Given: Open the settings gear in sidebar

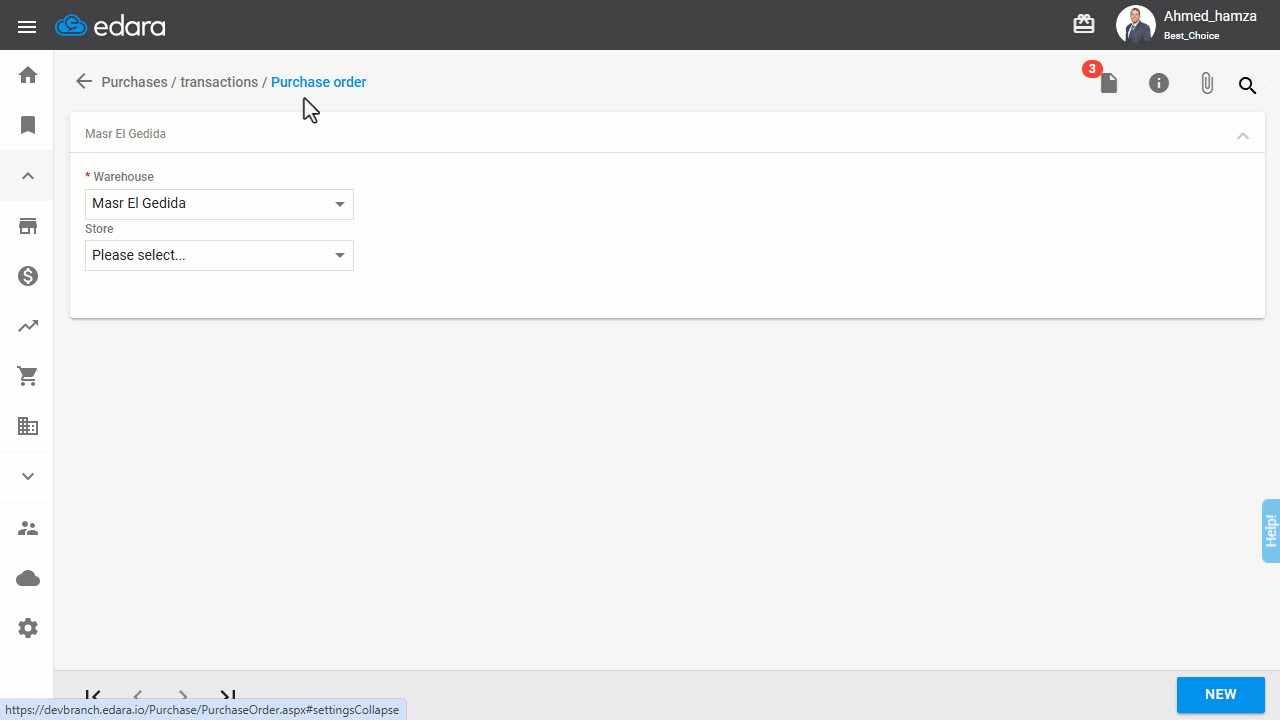Looking at the screenshot, I should pyautogui.click(x=28, y=628).
